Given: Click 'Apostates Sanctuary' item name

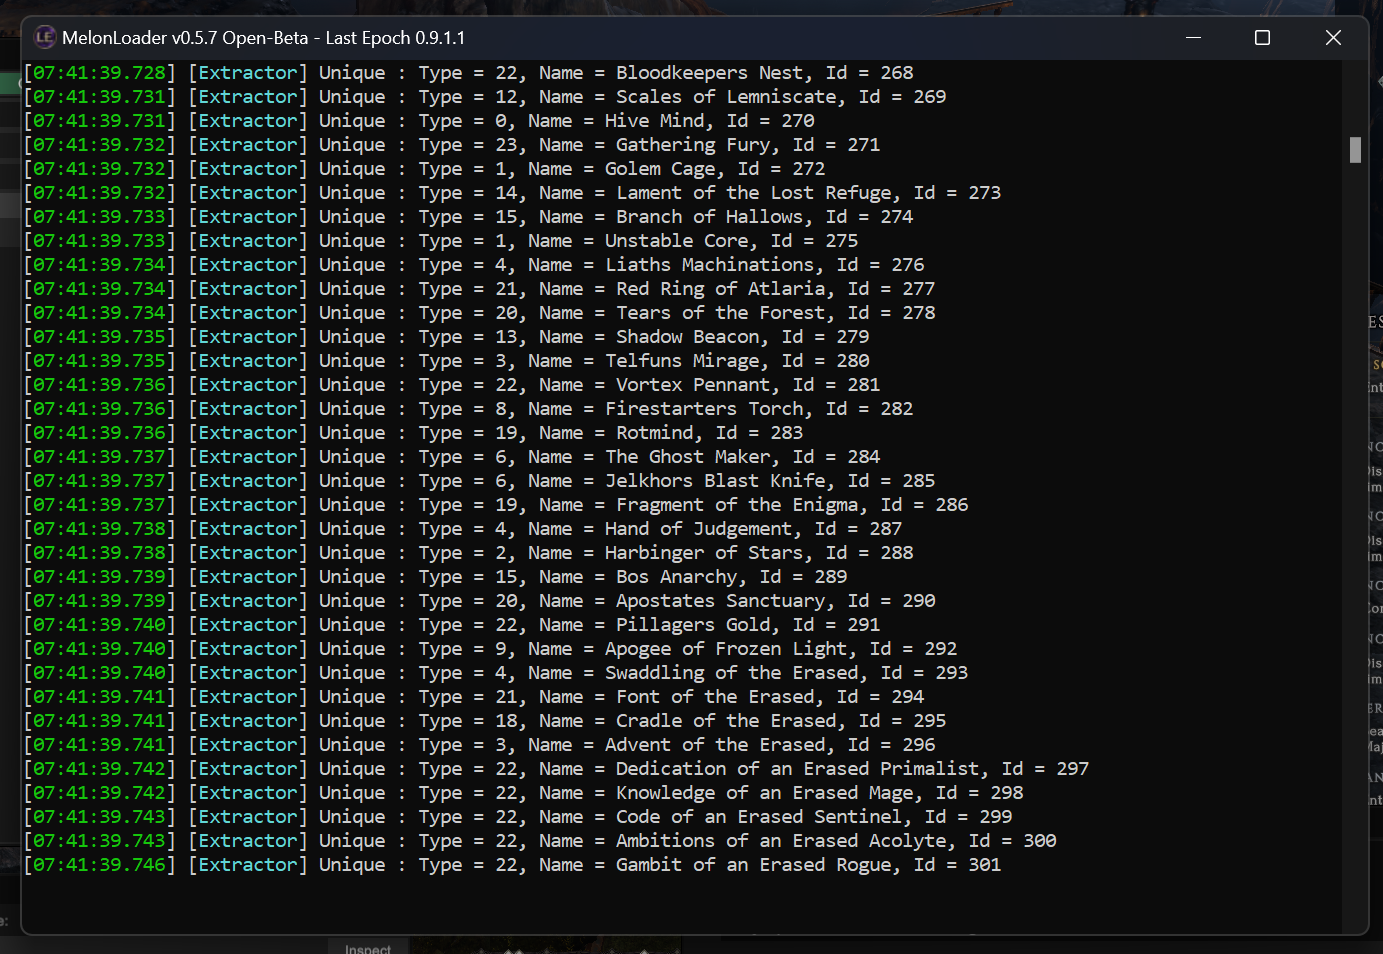Looking at the screenshot, I should coord(720,601).
